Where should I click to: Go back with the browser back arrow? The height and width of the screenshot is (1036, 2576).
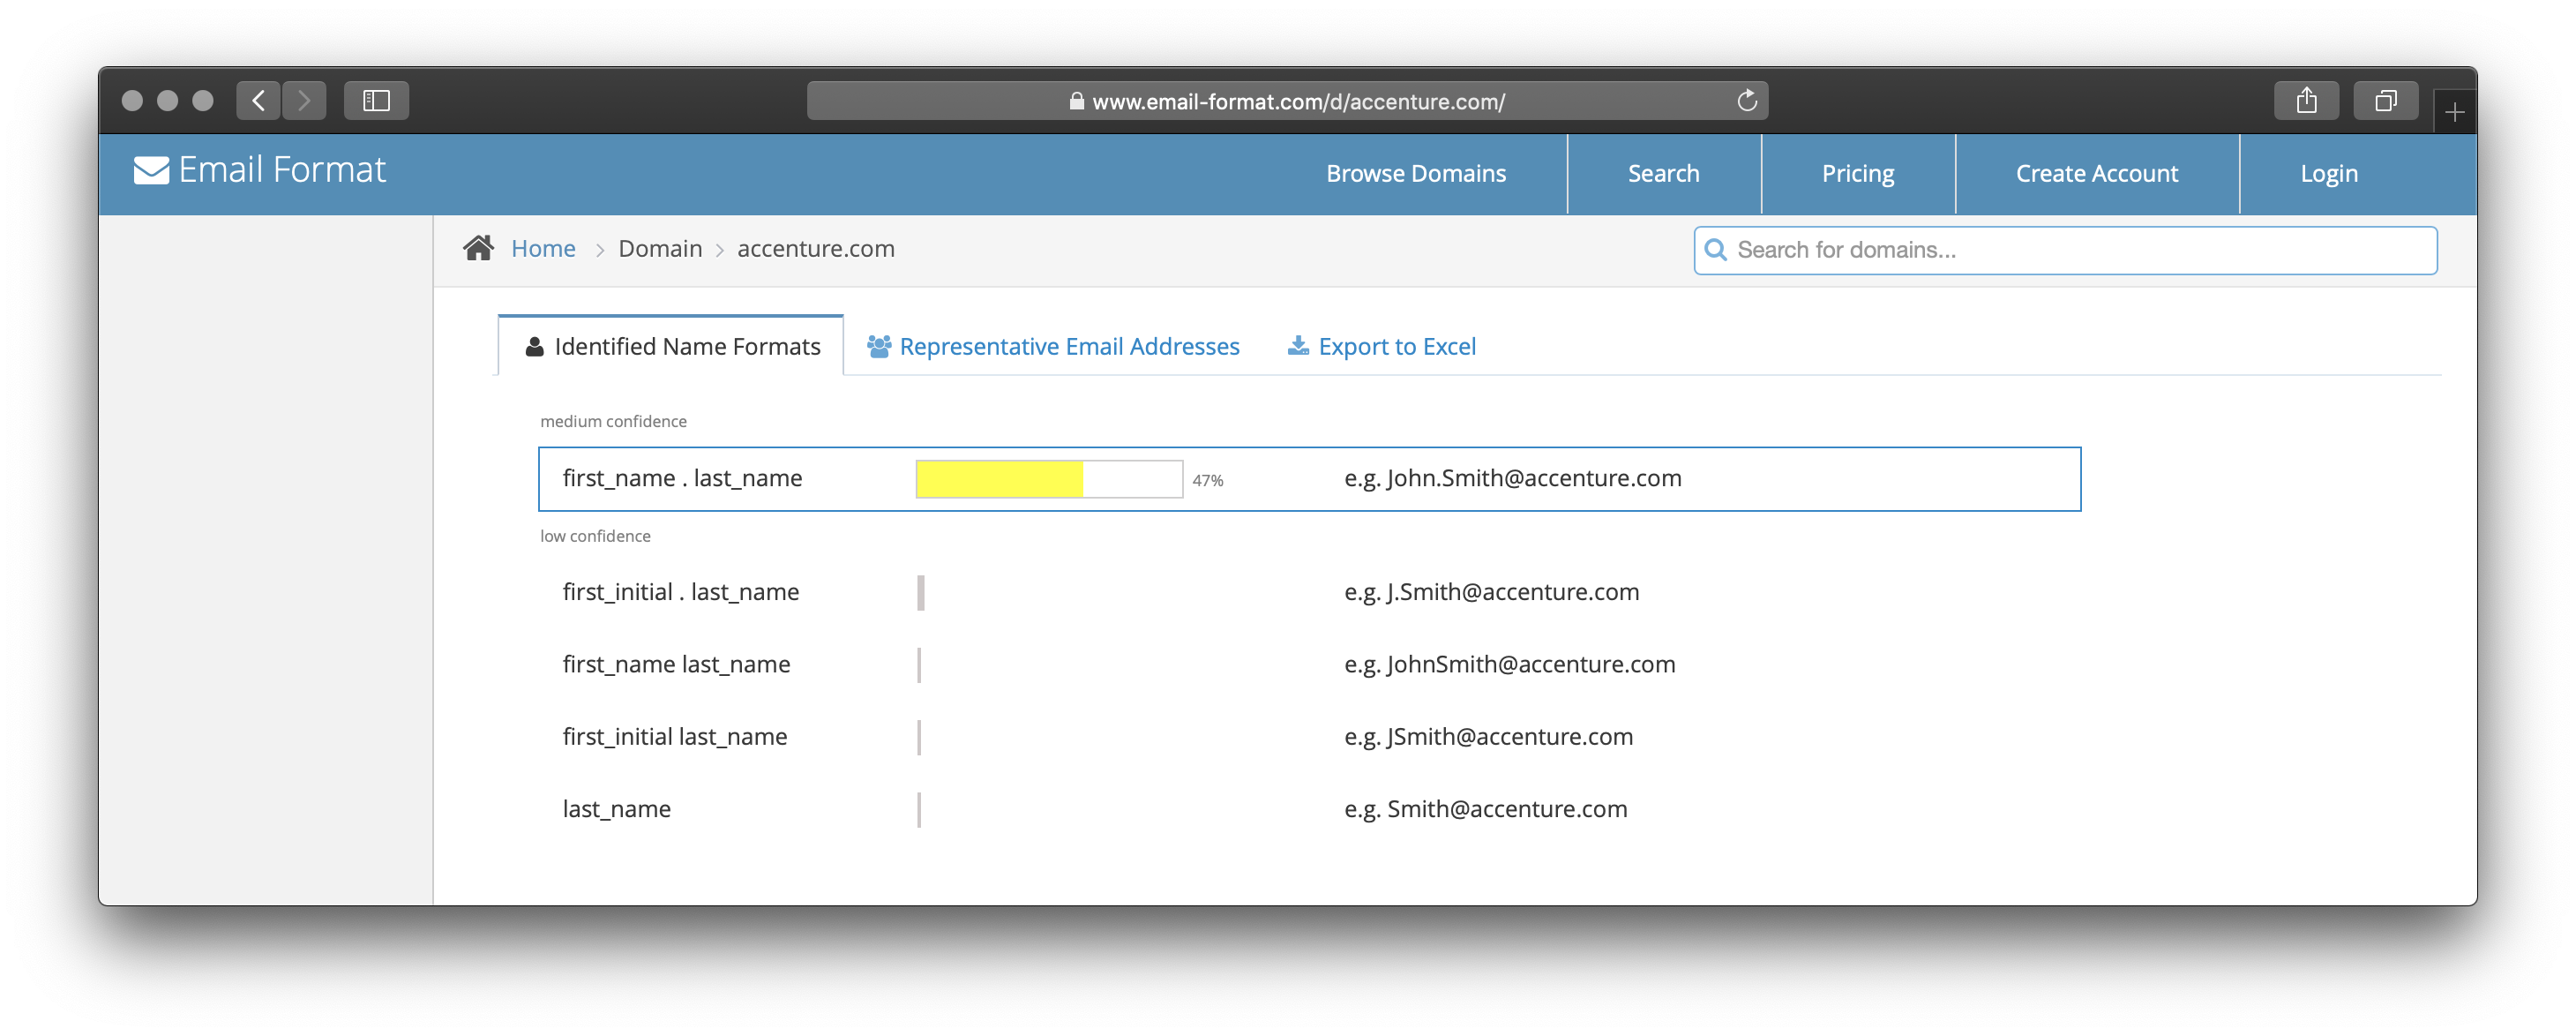tap(258, 101)
